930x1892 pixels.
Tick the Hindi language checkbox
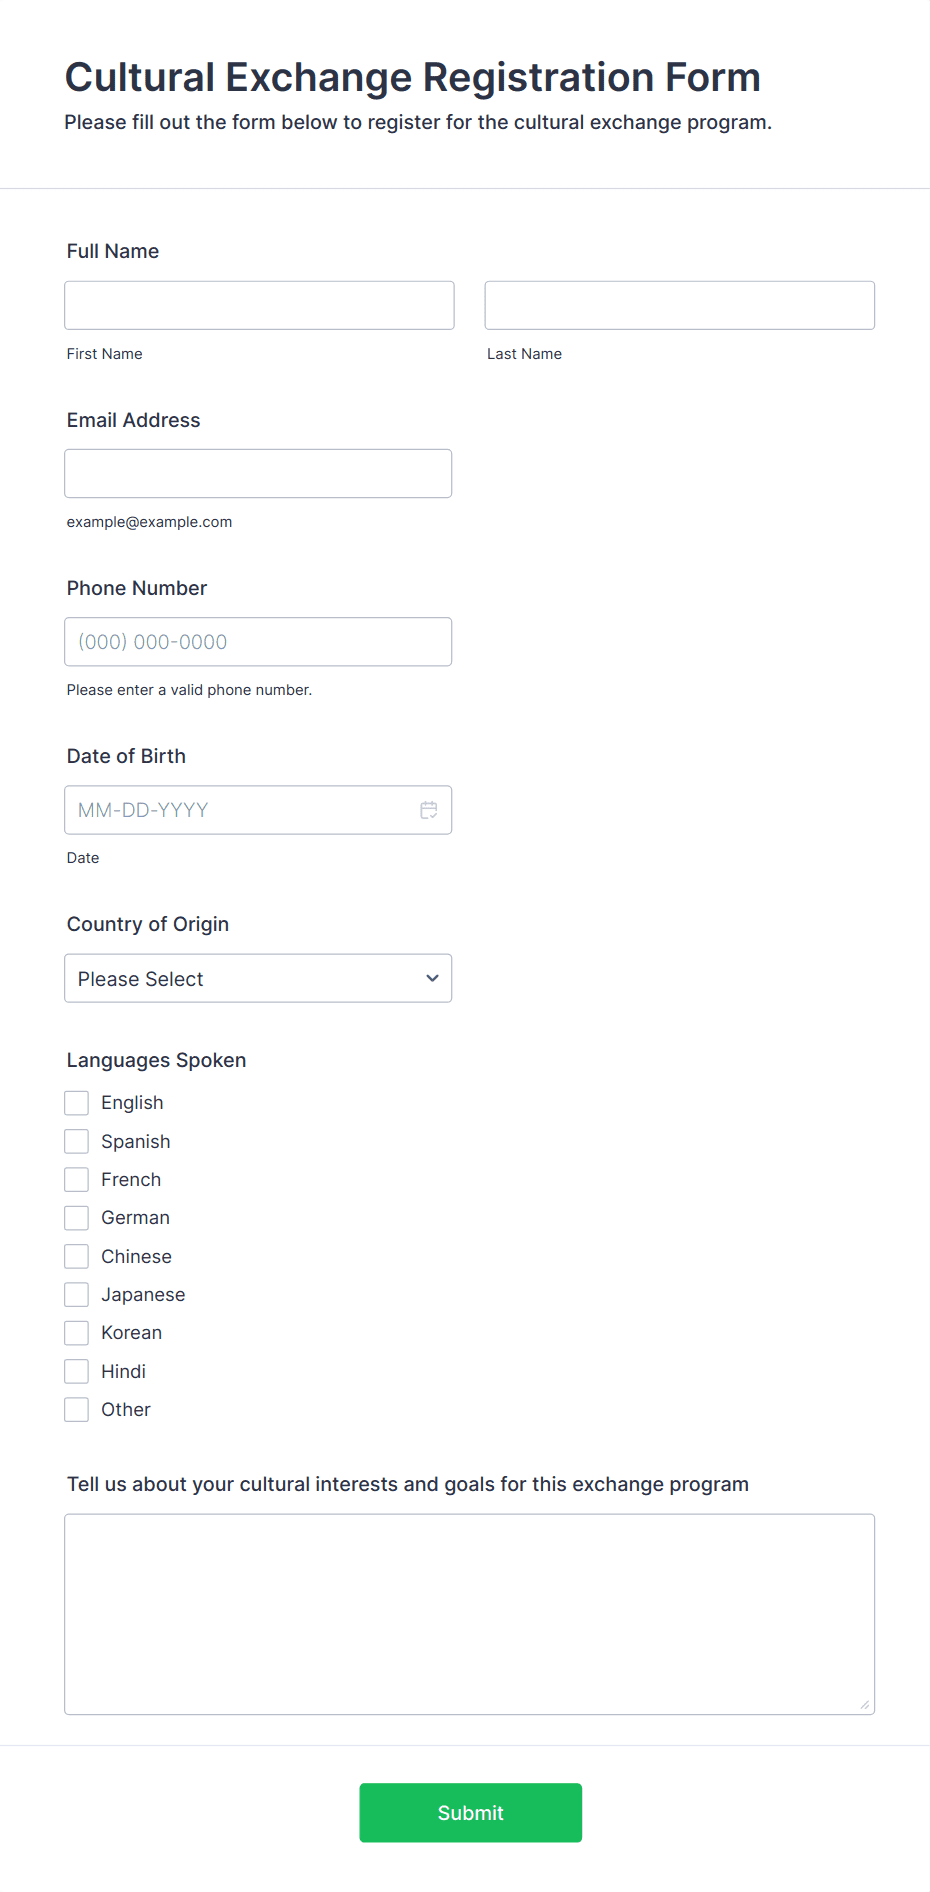(77, 1371)
